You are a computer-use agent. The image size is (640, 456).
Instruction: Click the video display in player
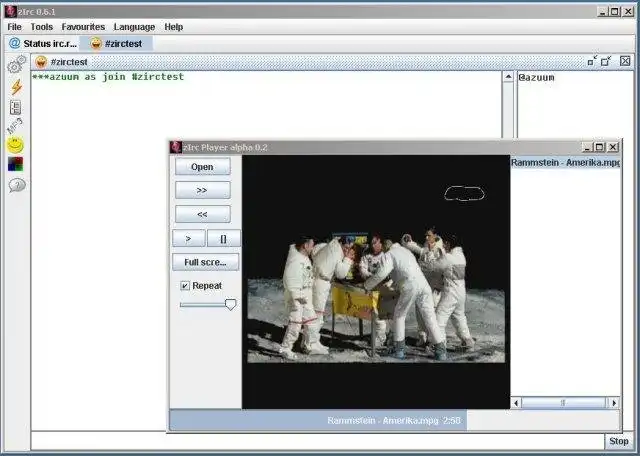(376, 282)
